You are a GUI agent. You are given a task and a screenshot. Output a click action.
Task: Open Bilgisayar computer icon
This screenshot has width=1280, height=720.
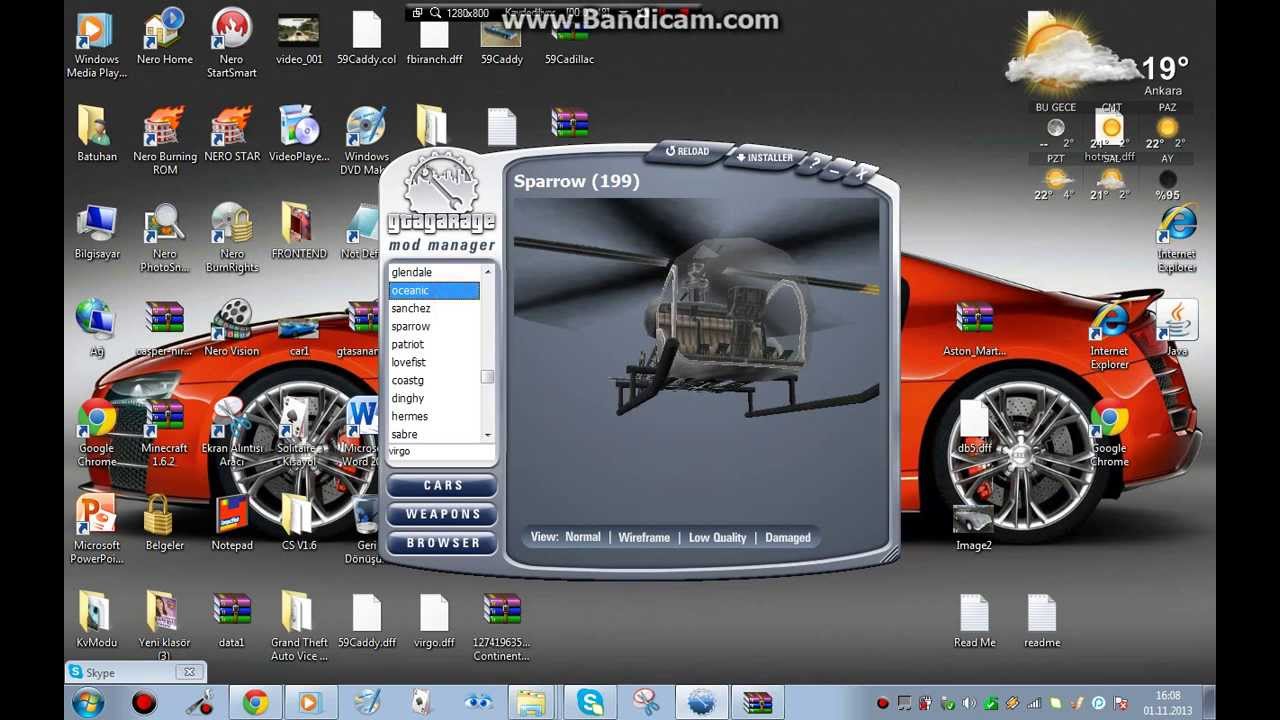click(96, 231)
